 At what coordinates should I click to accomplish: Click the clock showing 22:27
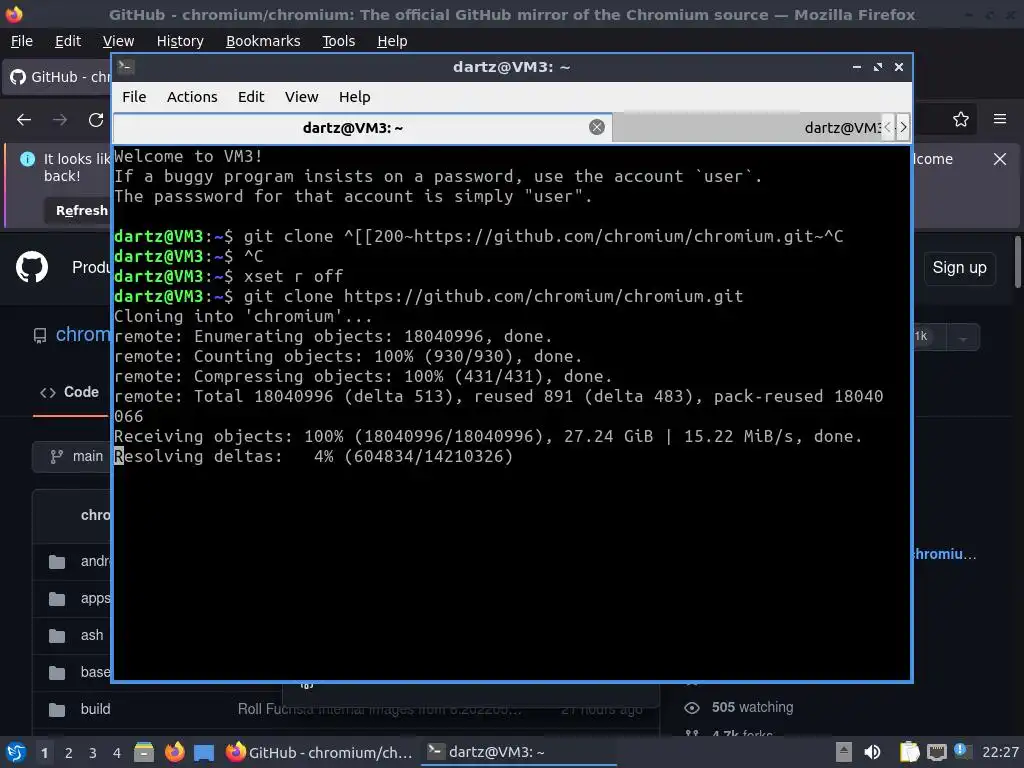click(x=1000, y=752)
